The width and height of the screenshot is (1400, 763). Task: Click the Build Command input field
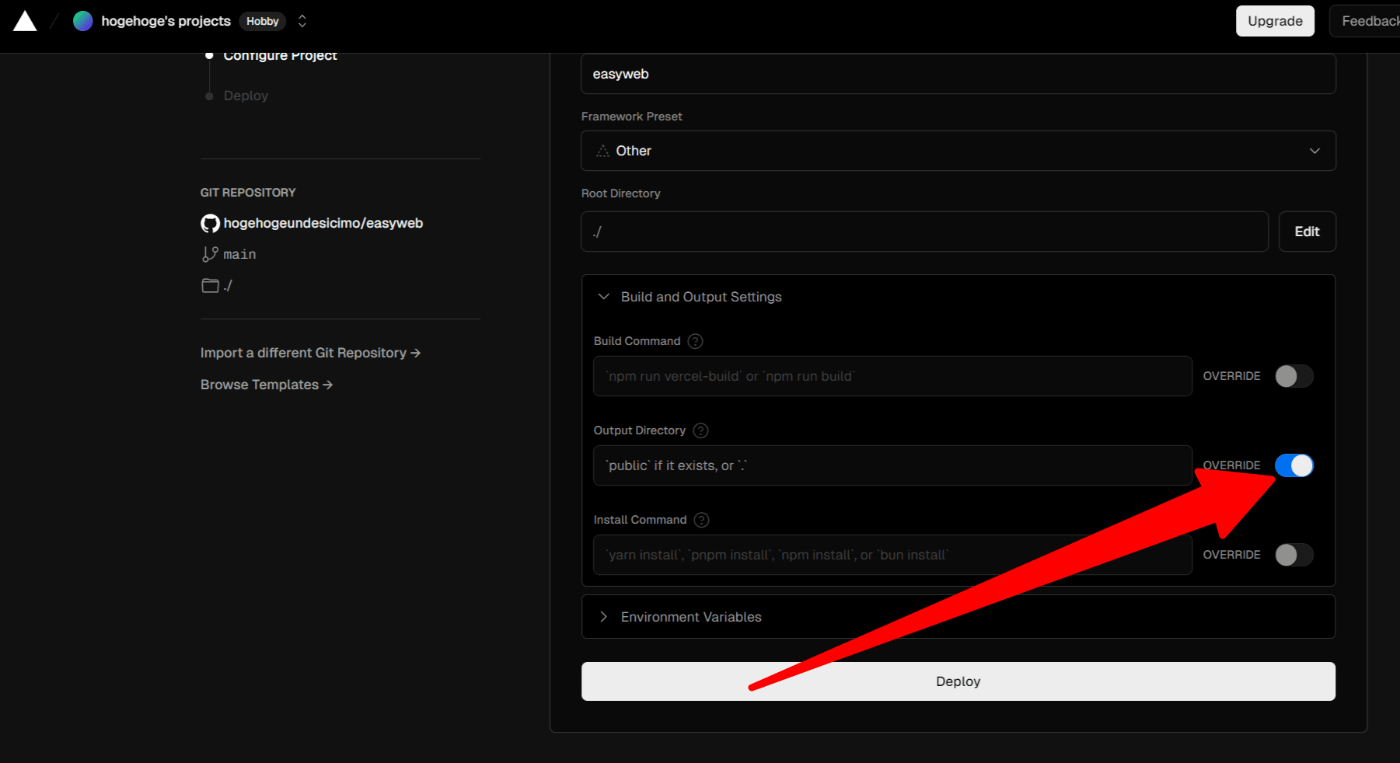click(x=892, y=376)
